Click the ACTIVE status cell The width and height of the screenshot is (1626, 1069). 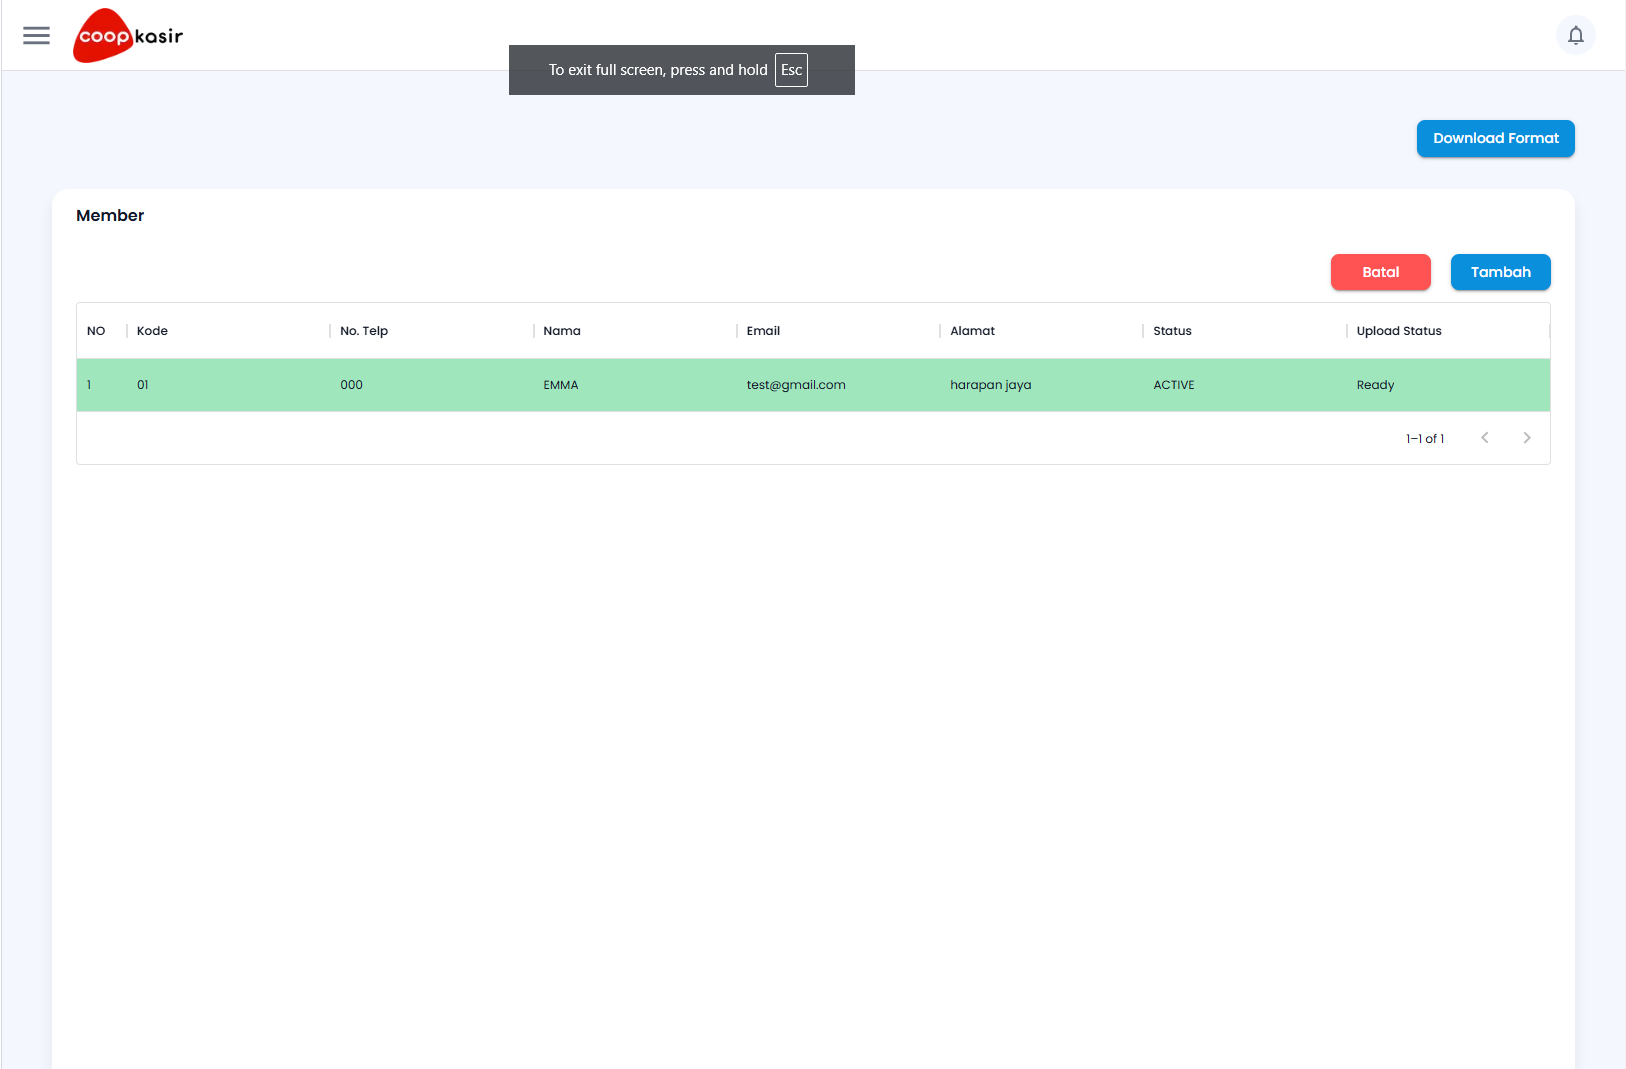[x=1174, y=384]
